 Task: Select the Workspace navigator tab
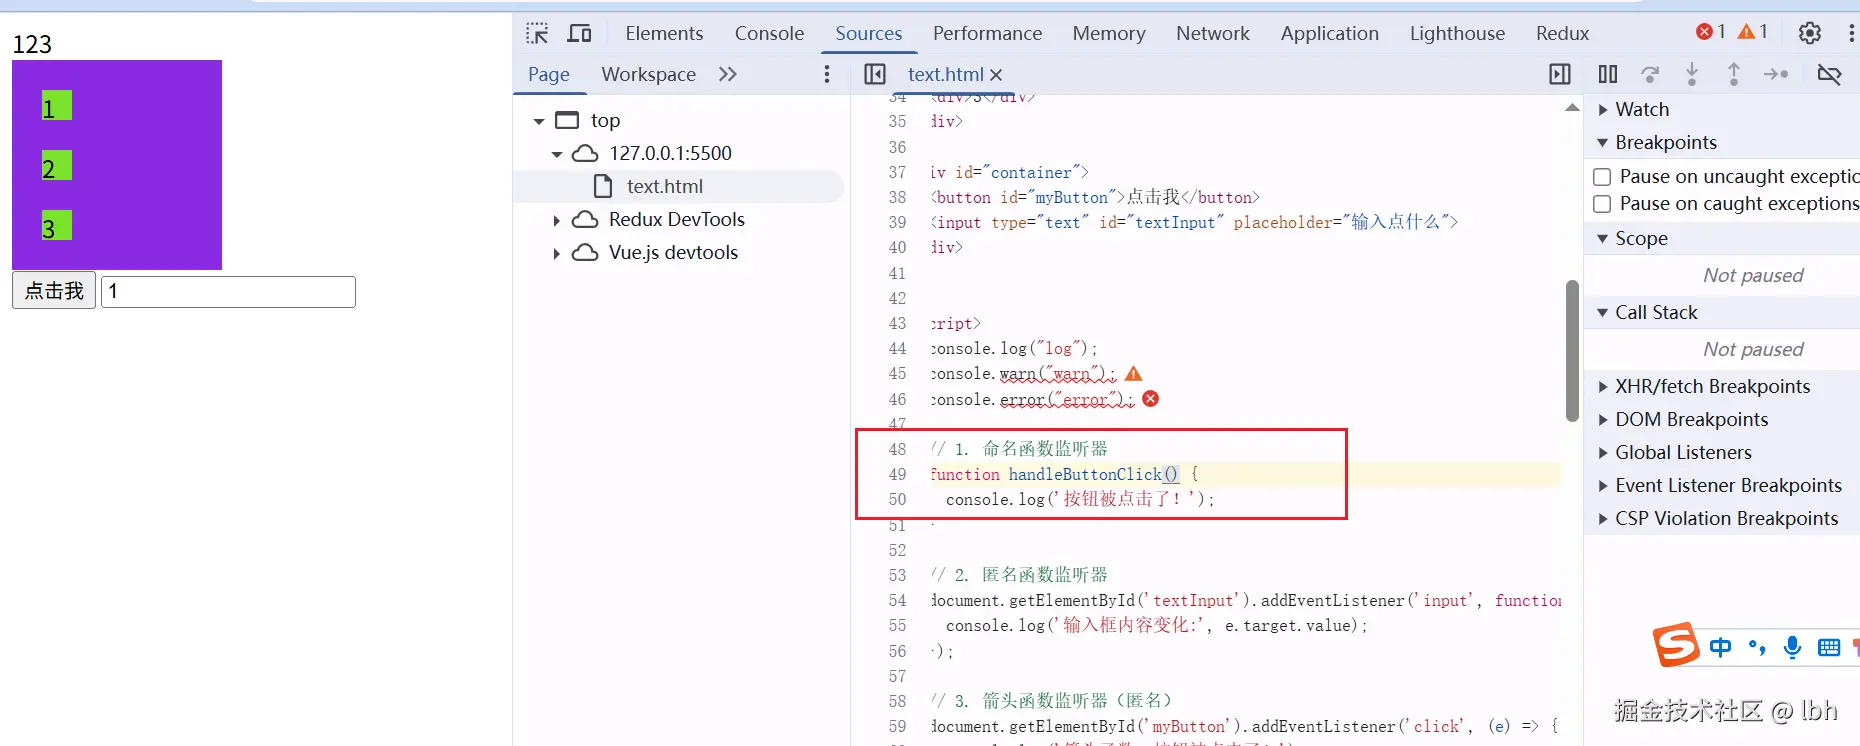click(648, 74)
